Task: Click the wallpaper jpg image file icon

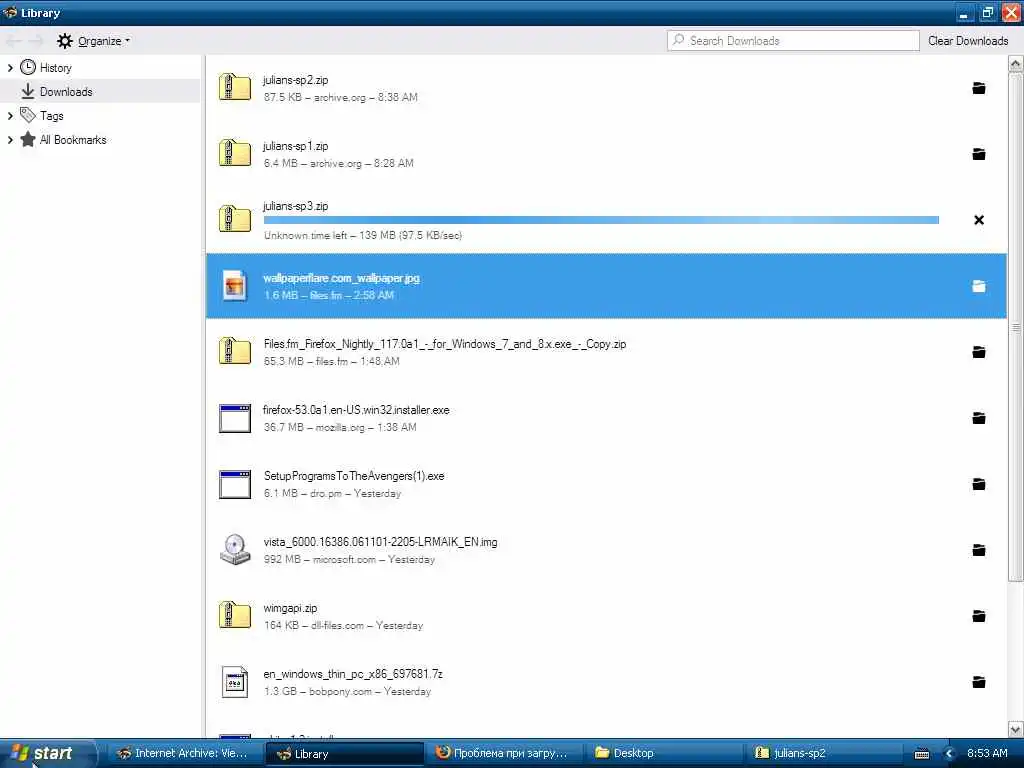Action: coord(234,285)
